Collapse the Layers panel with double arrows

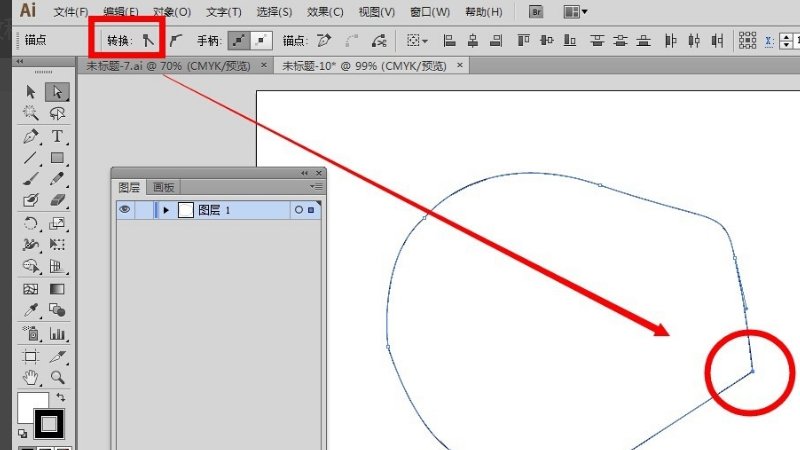305,173
